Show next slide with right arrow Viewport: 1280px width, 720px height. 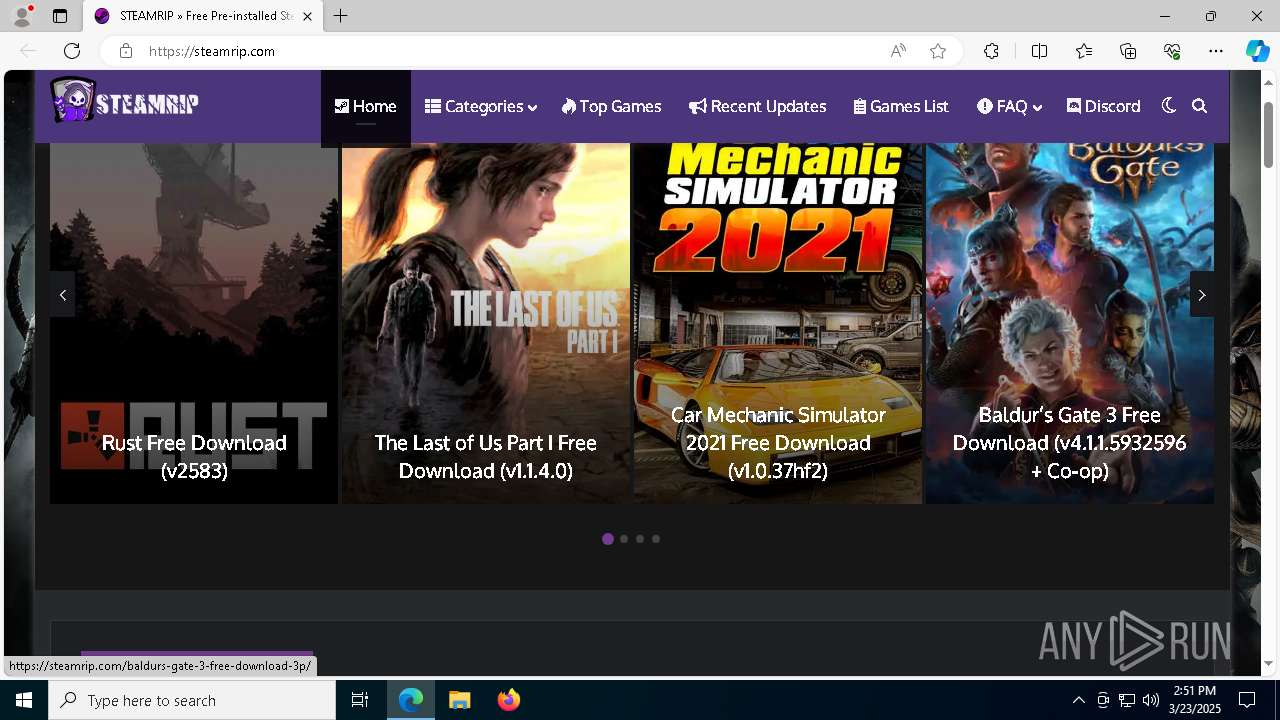point(1202,295)
